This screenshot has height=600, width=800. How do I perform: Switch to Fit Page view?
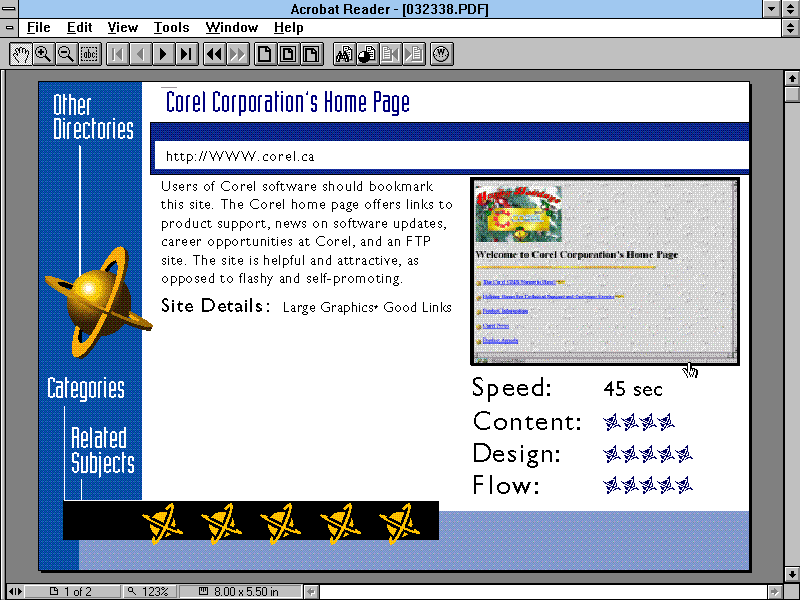coord(288,54)
